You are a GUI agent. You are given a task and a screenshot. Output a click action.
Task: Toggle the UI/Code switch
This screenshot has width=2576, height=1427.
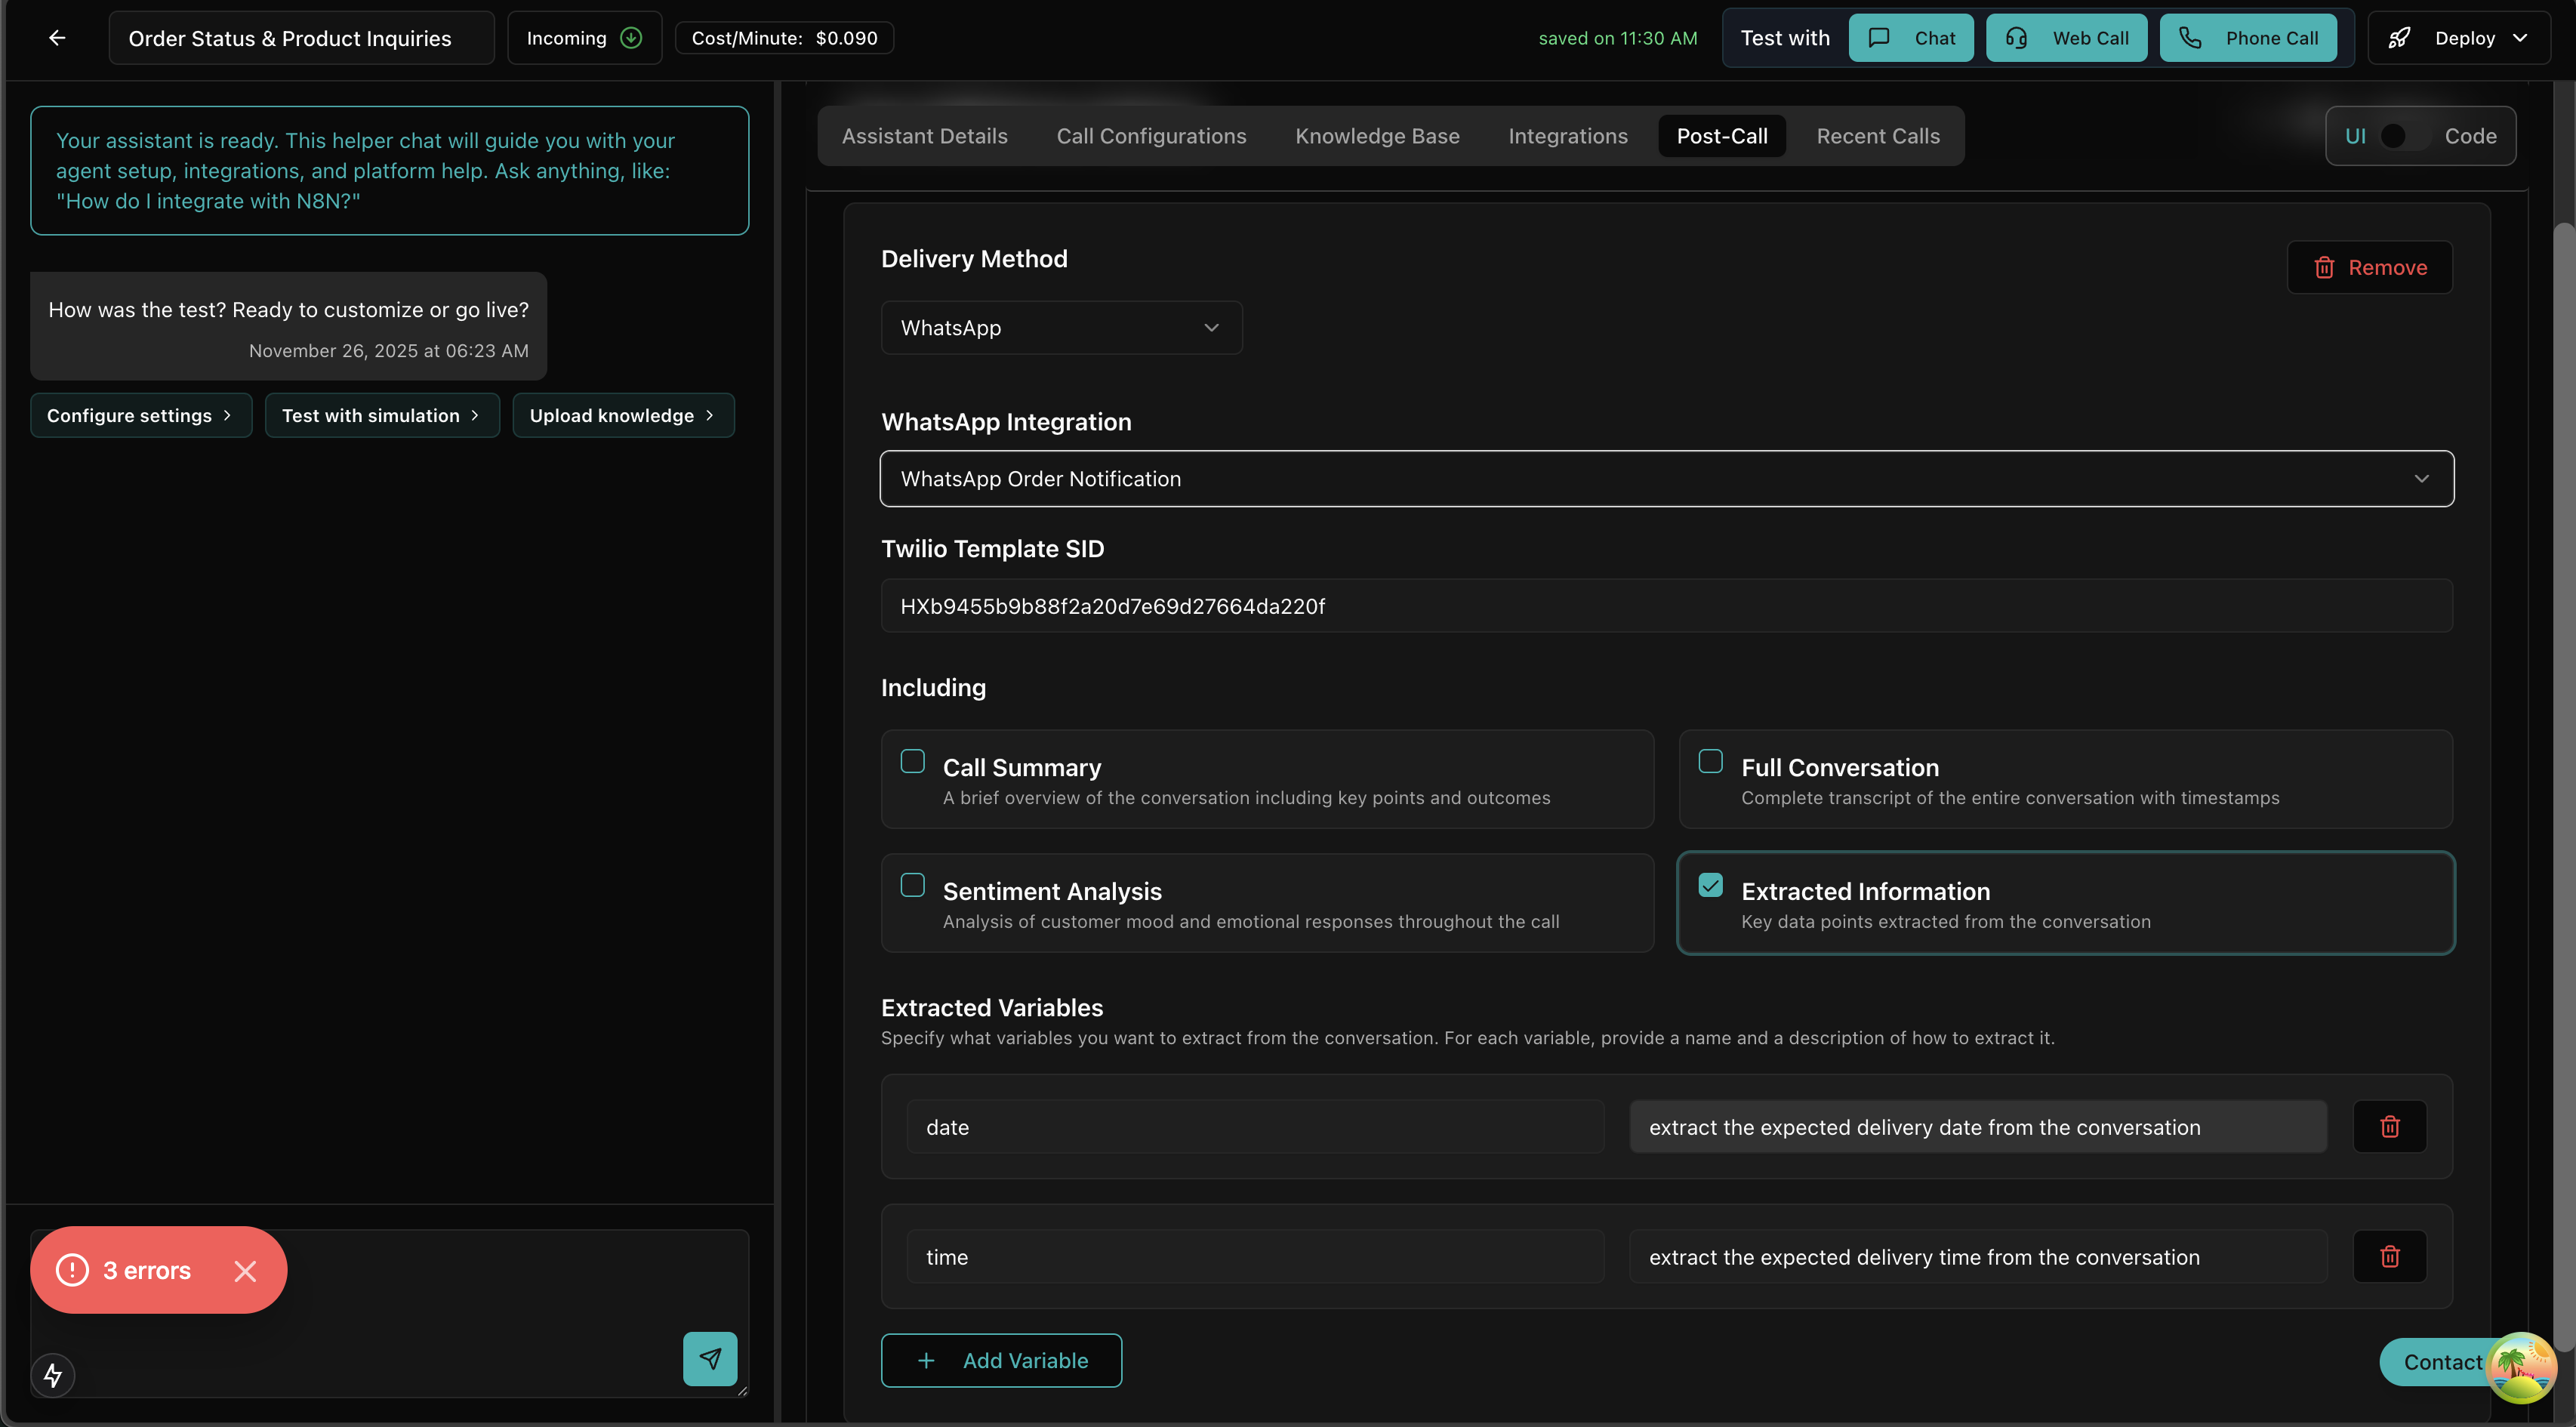click(x=2405, y=136)
